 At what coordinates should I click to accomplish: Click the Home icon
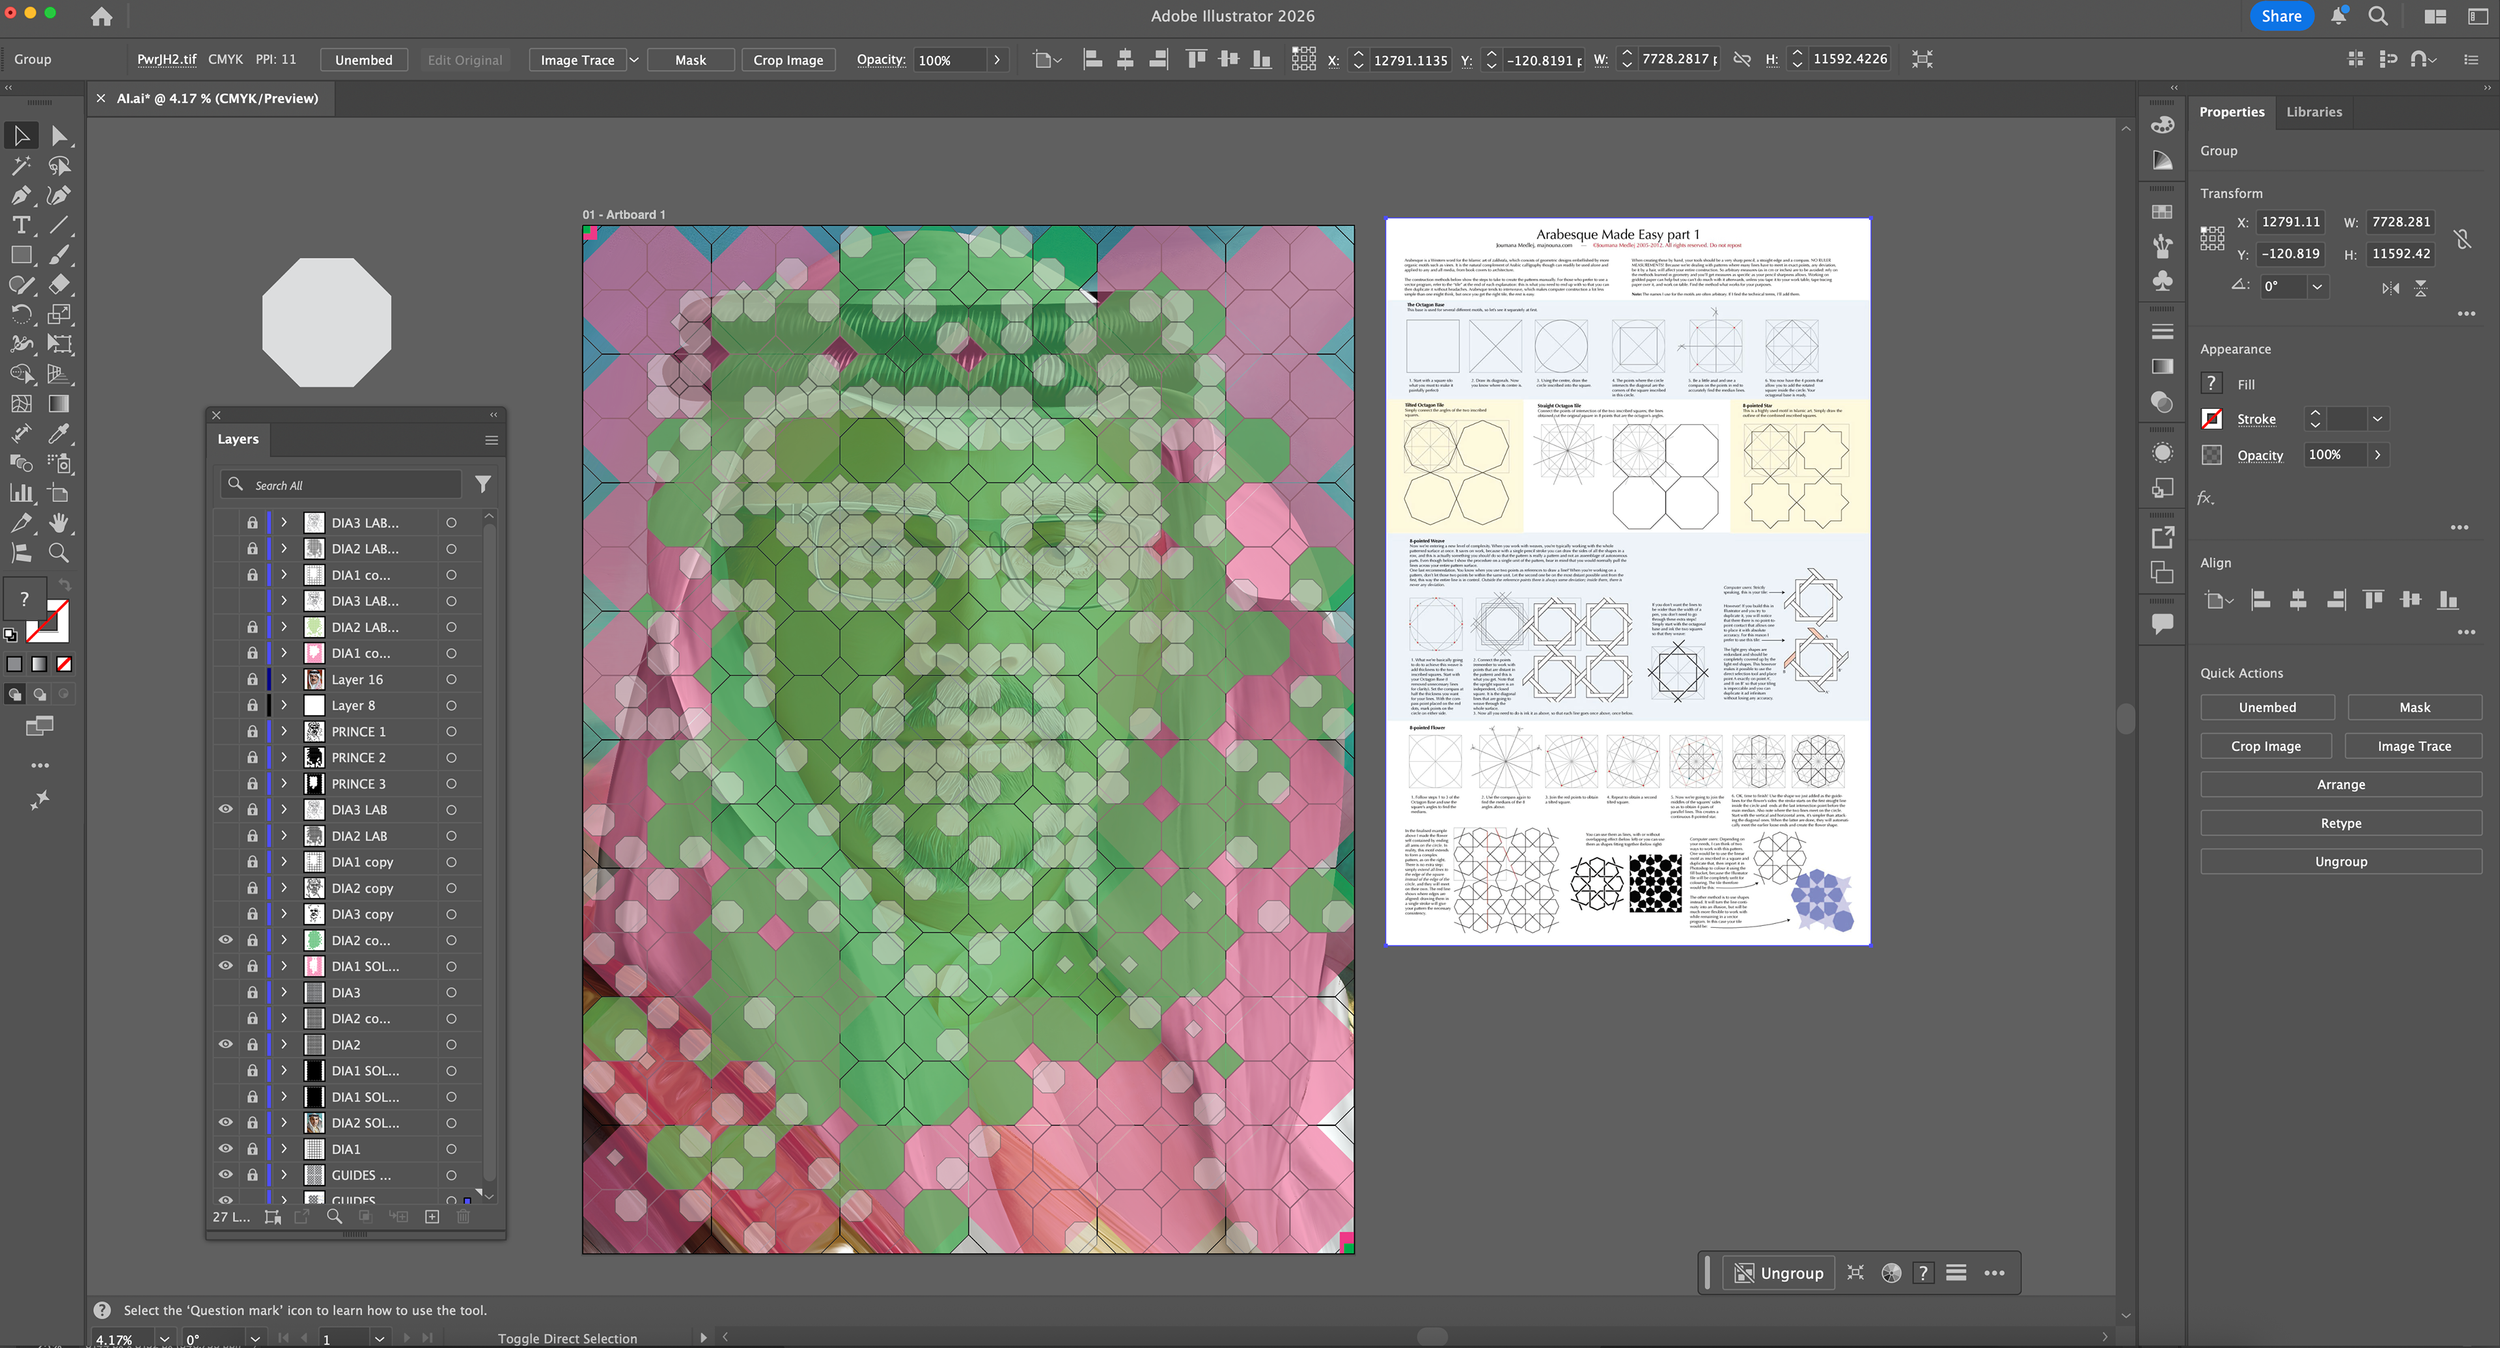point(101,16)
